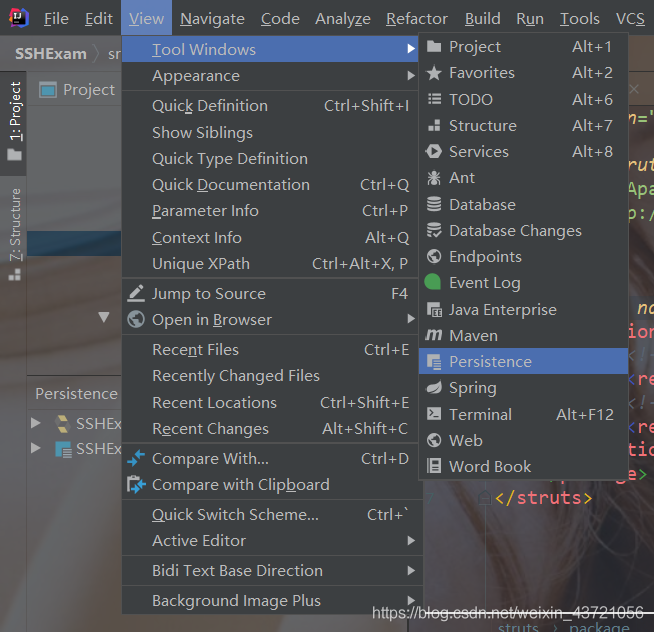This screenshot has width=654, height=632.
Task: Click the Endpoints globe icon
Action: pyautogui.click(x=434, y=257)
